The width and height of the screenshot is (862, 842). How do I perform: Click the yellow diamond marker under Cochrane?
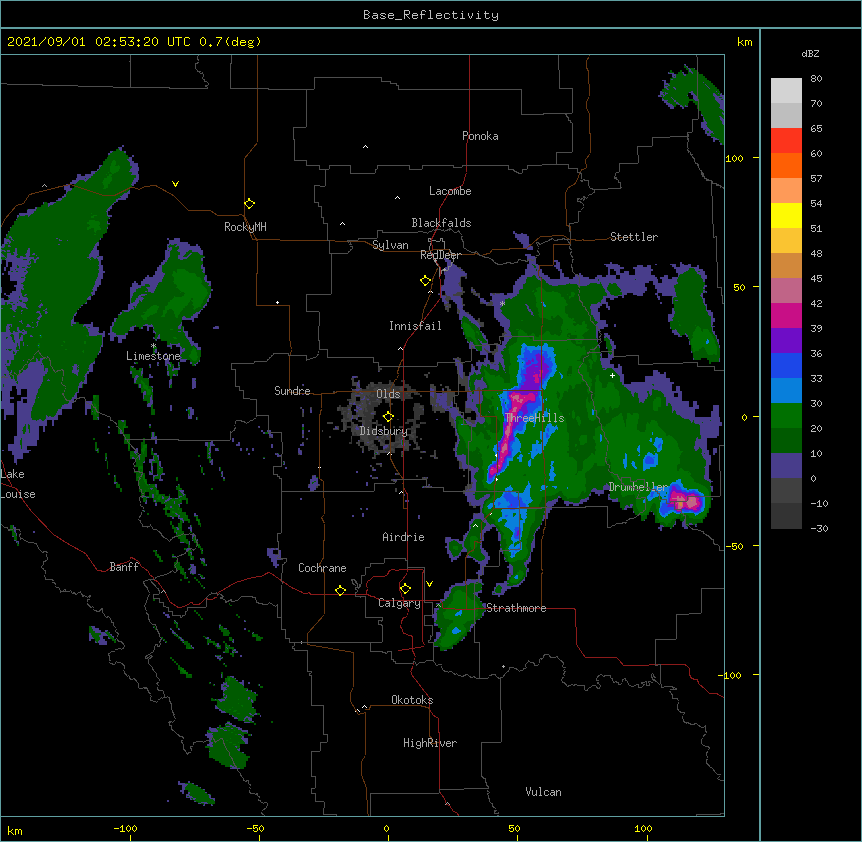(x=340, y=590)
